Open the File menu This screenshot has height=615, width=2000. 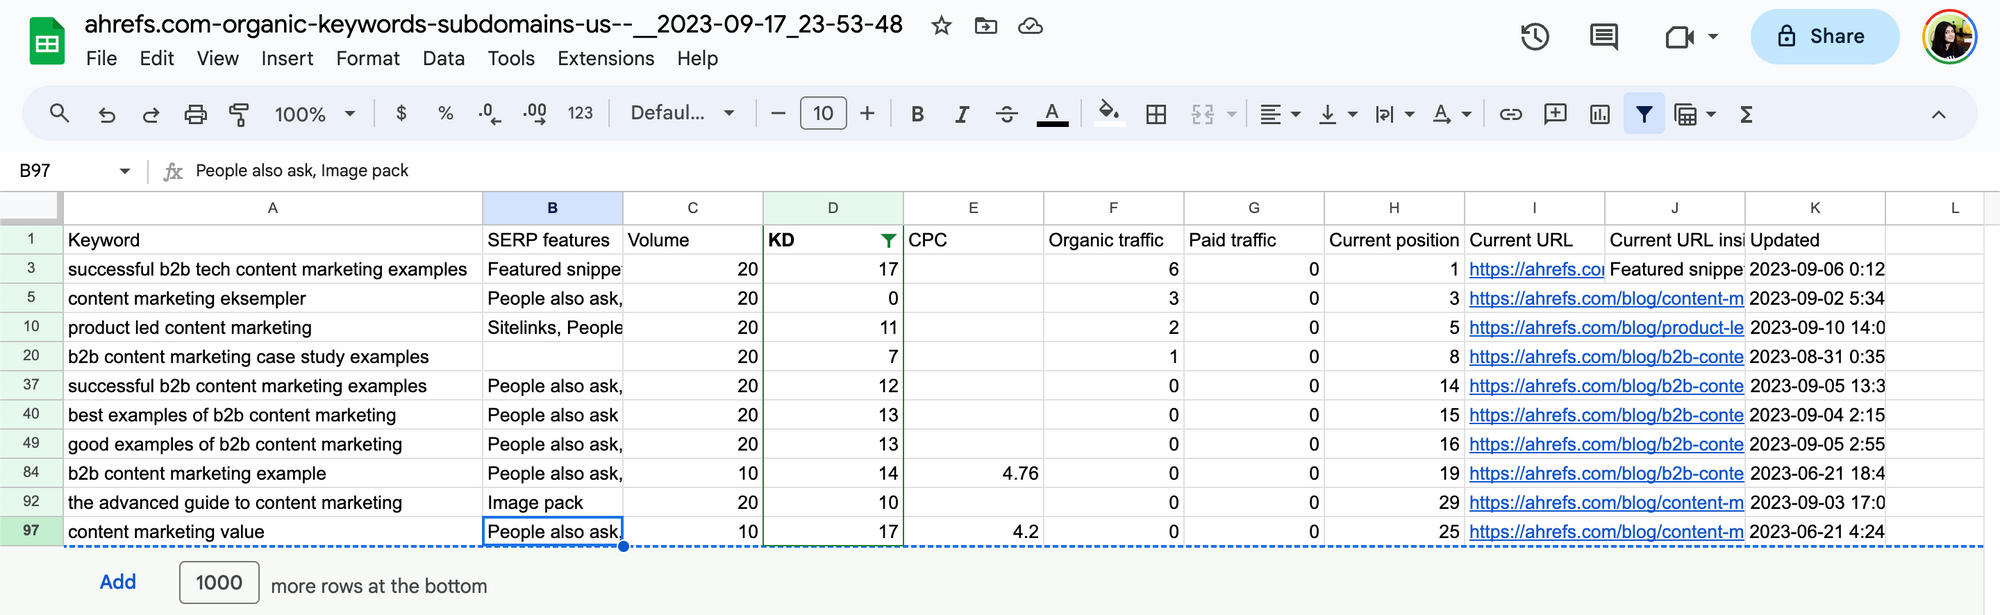point(101,58)
